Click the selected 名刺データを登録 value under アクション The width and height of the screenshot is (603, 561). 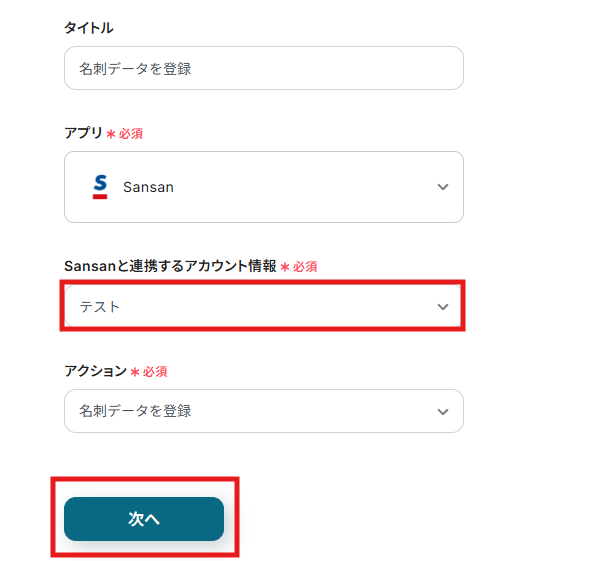pyautogui.click(x=135, y=411)
